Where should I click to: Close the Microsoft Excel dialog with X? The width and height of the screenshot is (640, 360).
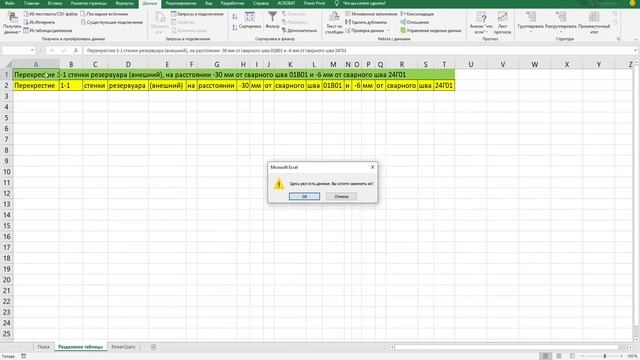372,167
